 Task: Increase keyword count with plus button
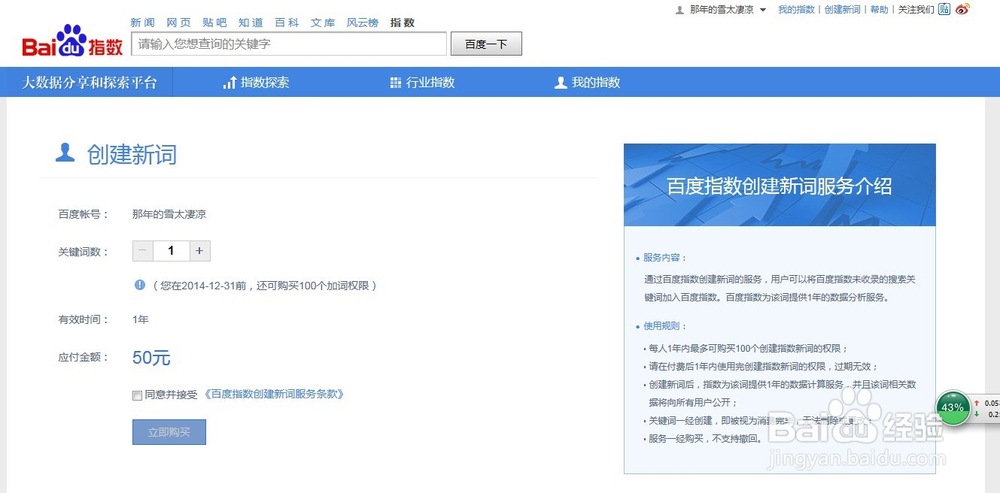[200, 251]
